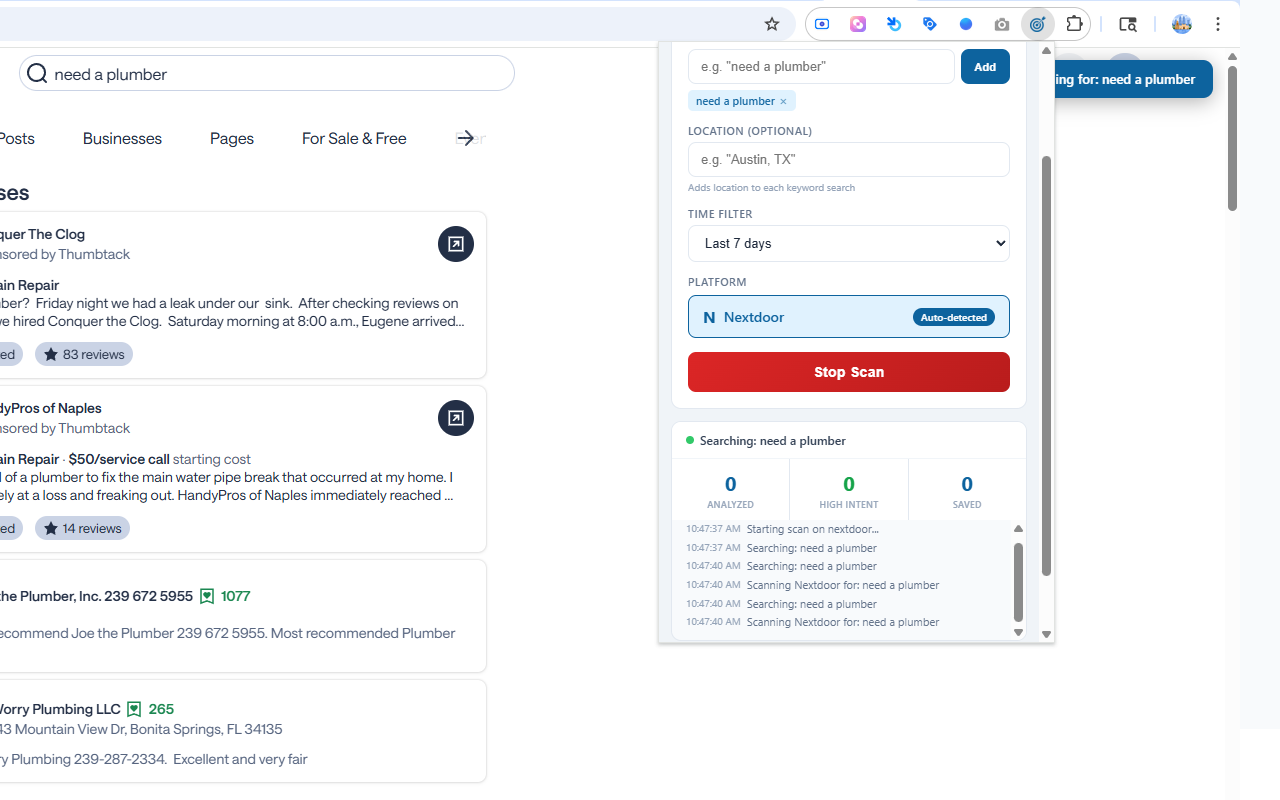This screenshot has height=800, width=1280.
Task: Open the pink-purple square extension icon
Action: coord(858,24)
